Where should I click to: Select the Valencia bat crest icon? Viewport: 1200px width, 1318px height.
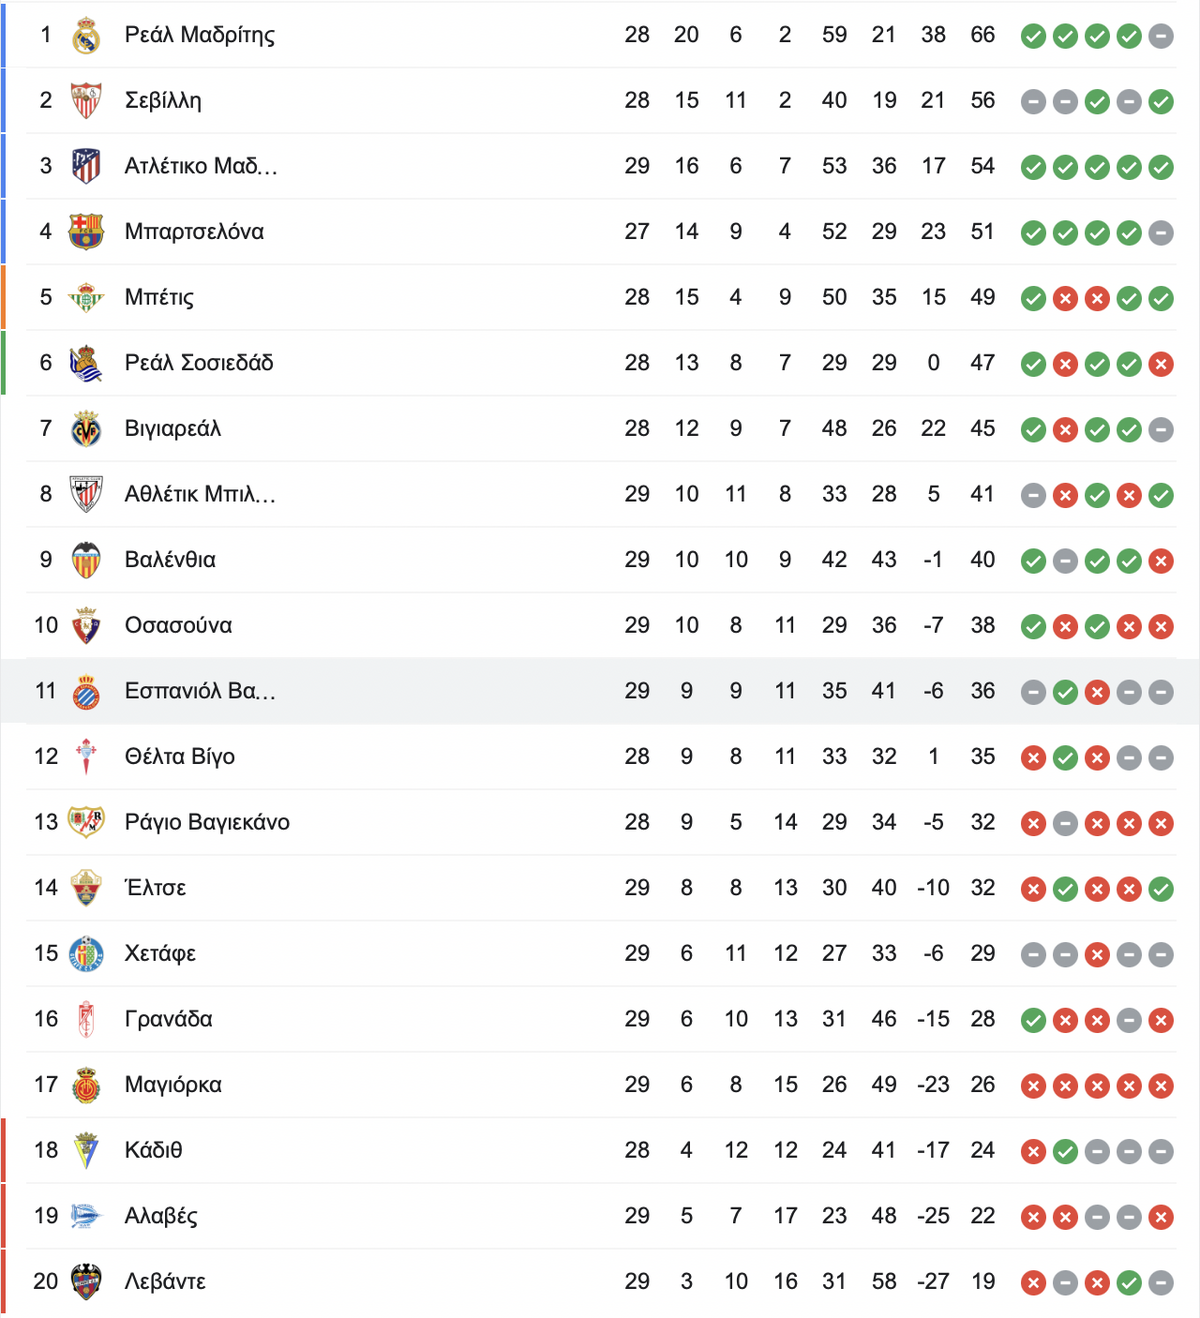pyautogui.click(x=86, y=560)
